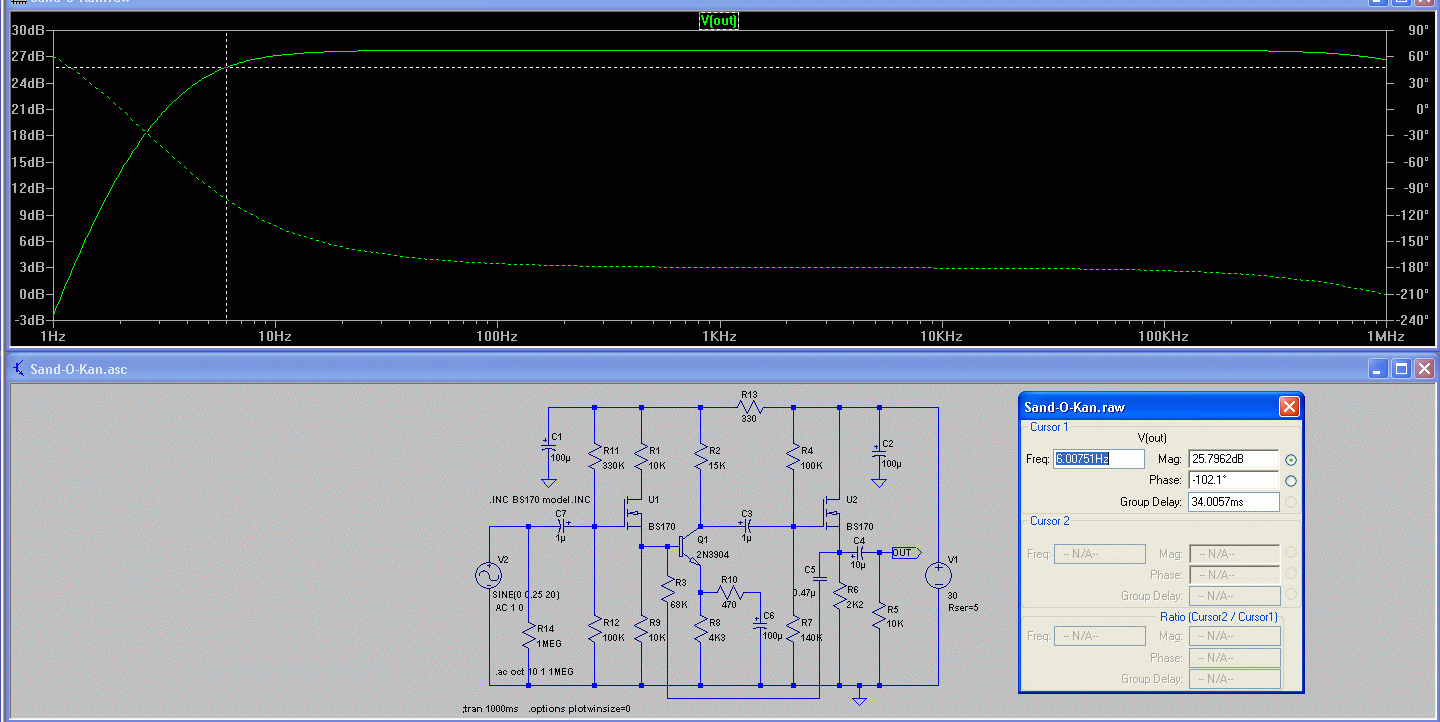1440x722 pixels.
Task: Click the U1 BS170 MOSFET symbol
Action: (634, 514)
